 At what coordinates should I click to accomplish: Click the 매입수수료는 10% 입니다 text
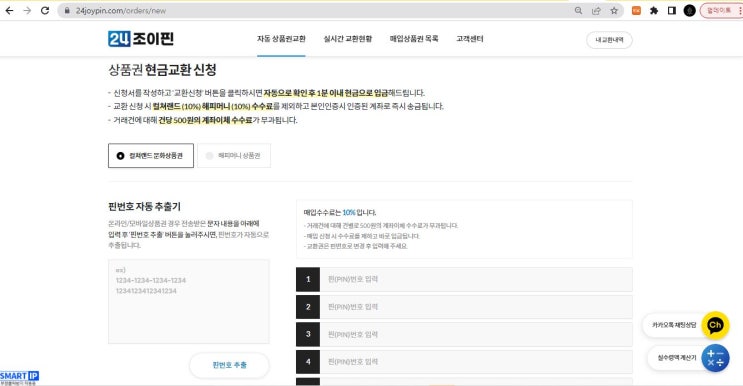340,213
